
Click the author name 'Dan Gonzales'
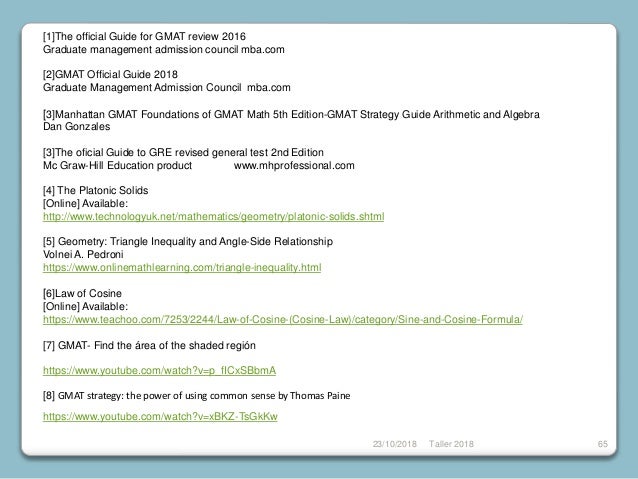point(76,127)
